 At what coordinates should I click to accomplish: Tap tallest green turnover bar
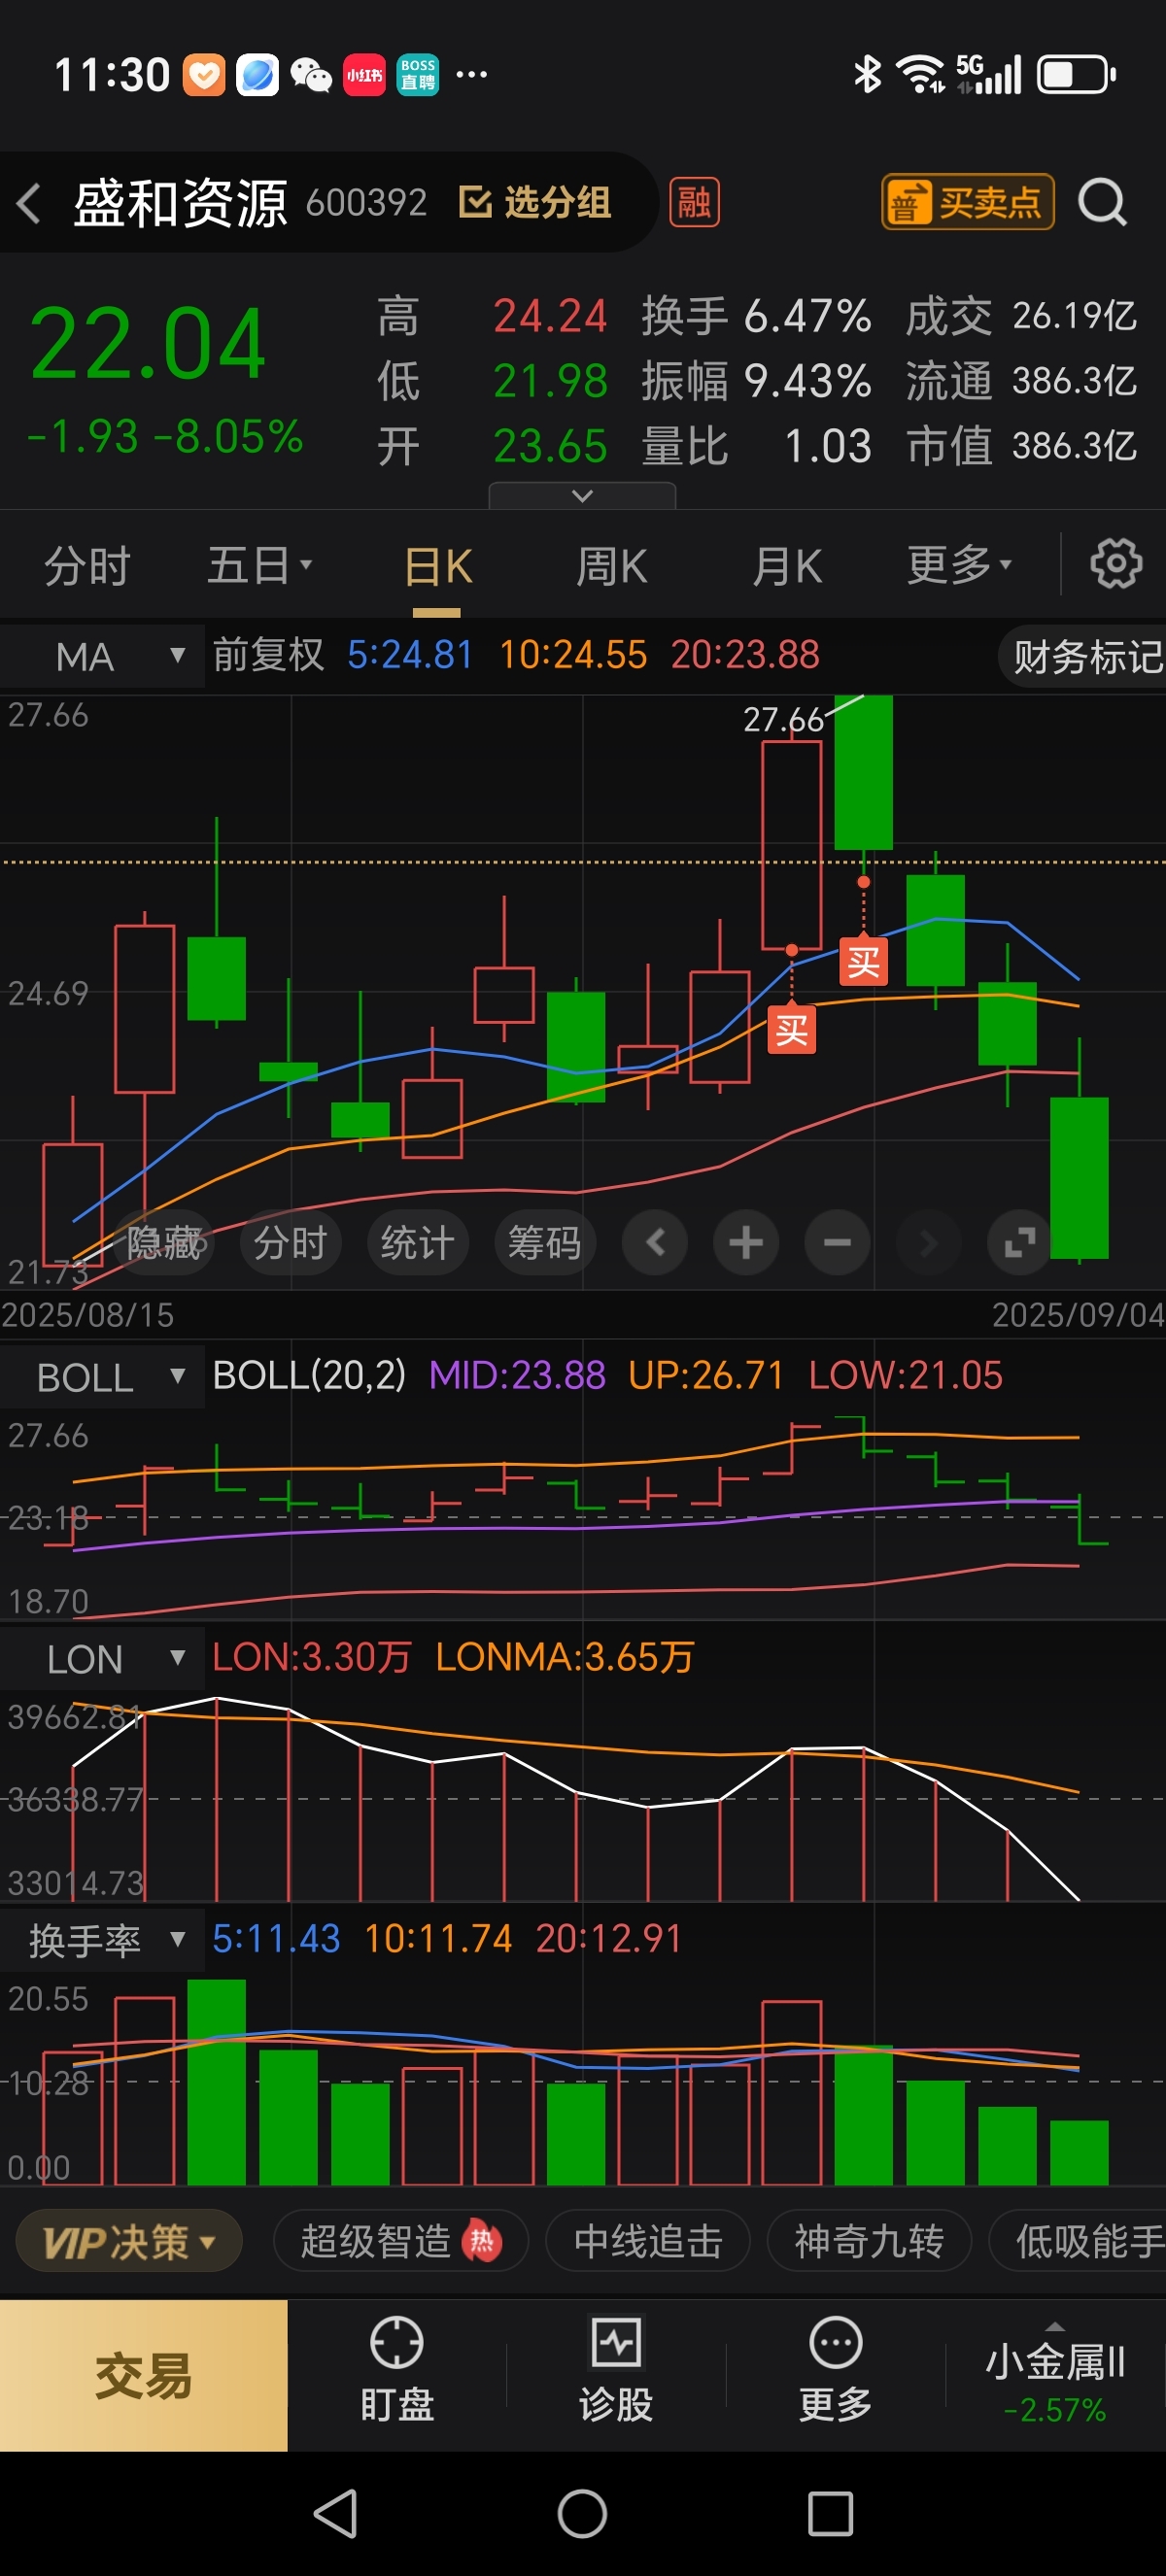click(x=216, y=2081)
